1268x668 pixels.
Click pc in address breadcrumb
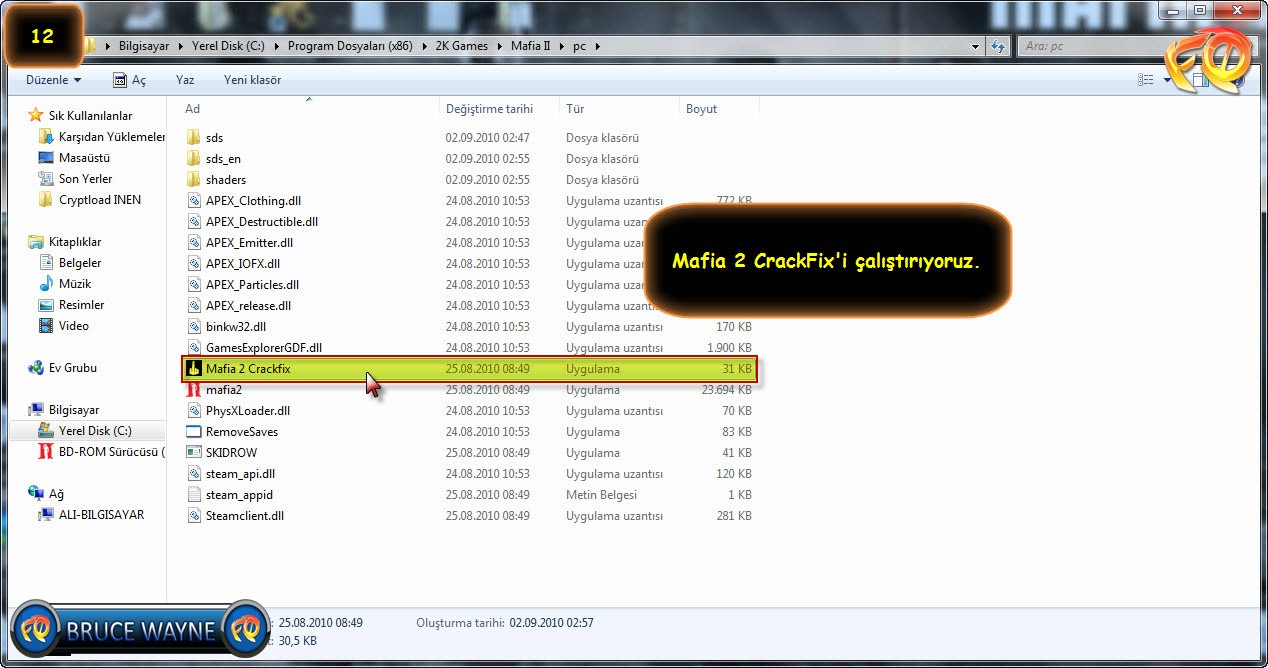coord(579,46)
